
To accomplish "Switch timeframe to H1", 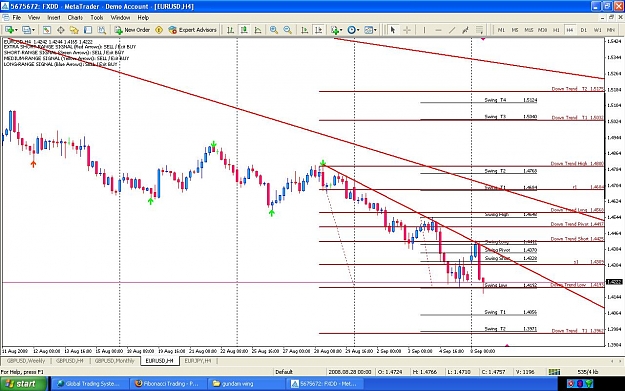I will [x=556, y=30].
